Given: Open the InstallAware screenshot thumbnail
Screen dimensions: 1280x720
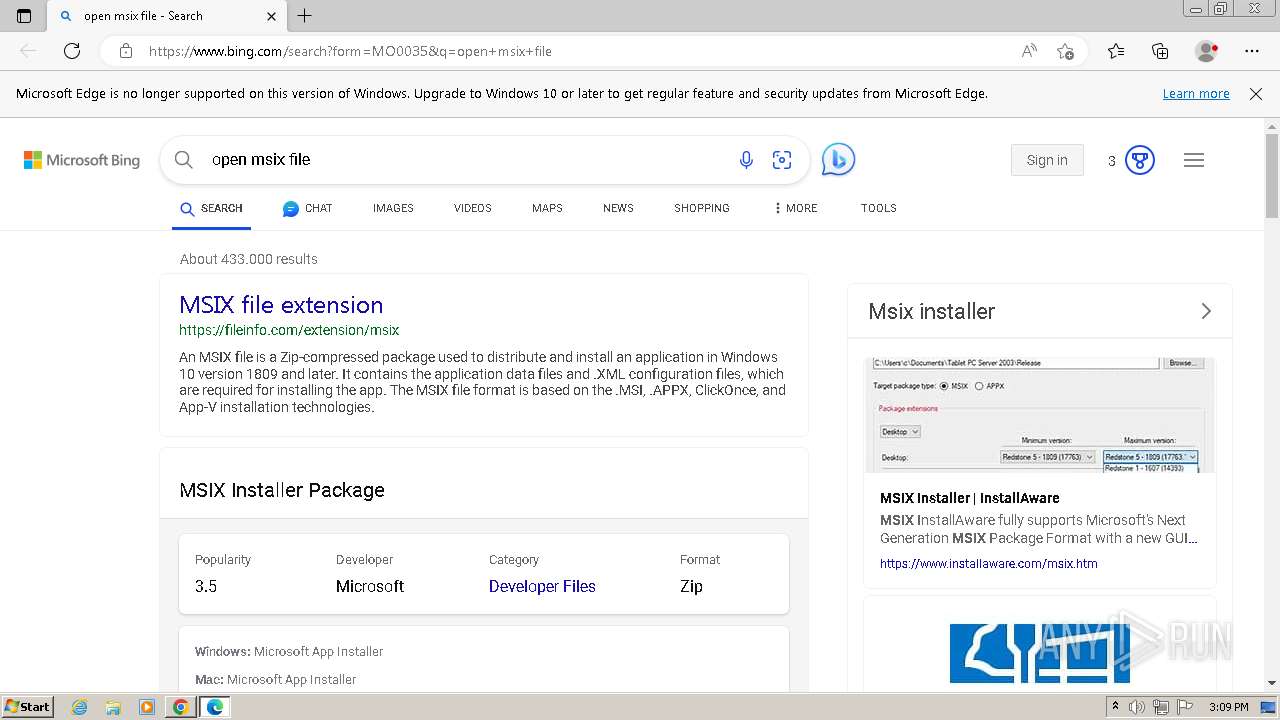Looking at the screenshot, I should click(x=1040, y=414).
